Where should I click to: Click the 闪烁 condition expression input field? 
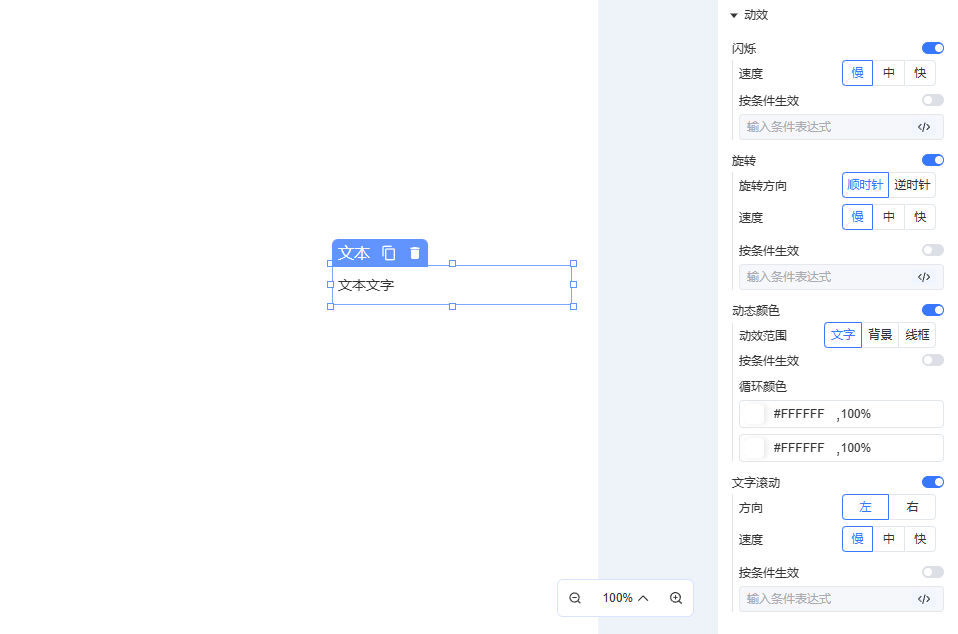825,127
